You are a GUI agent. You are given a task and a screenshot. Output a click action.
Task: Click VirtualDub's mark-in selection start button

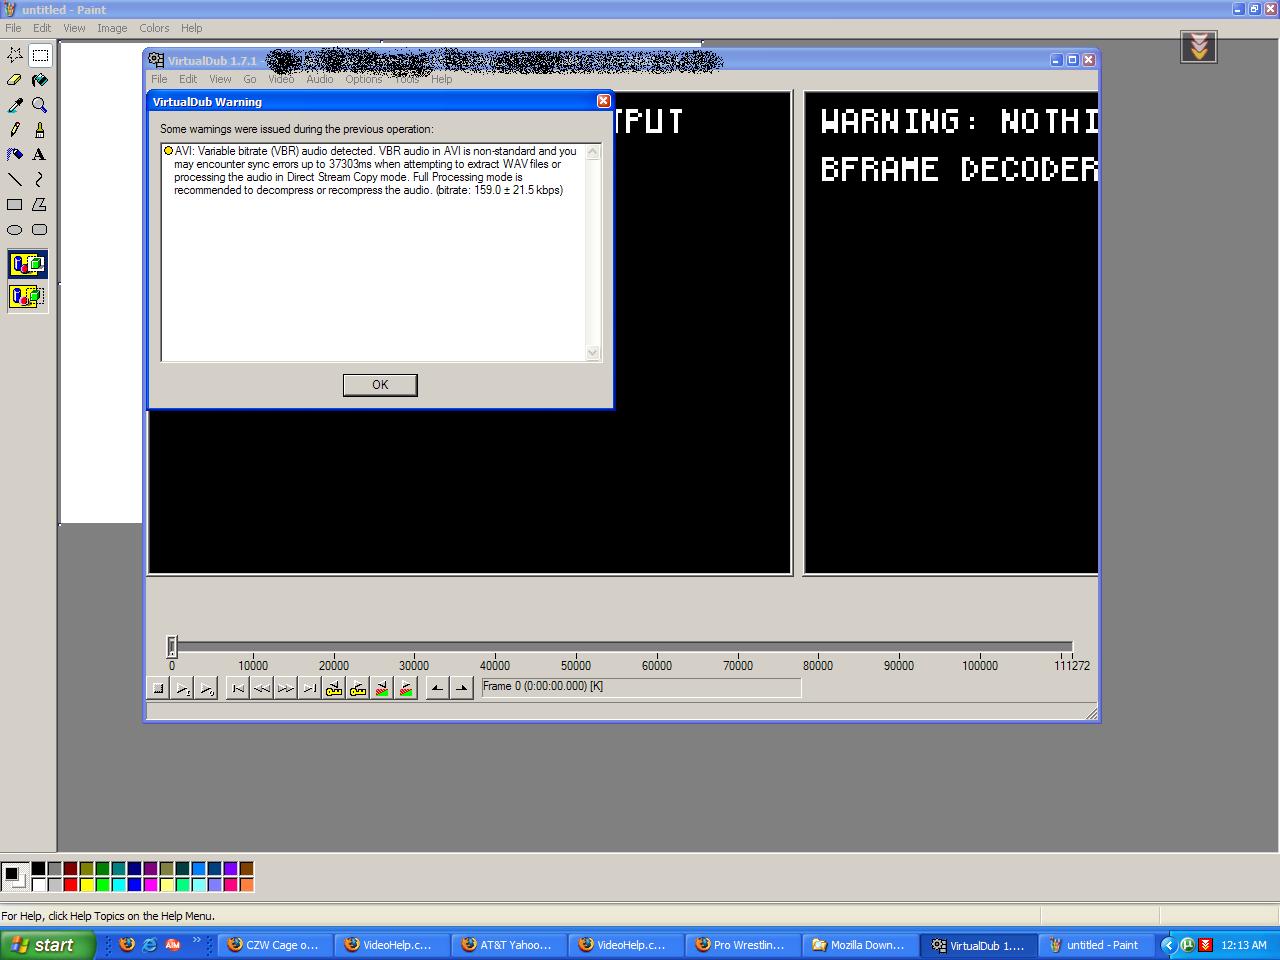(437, 688)
